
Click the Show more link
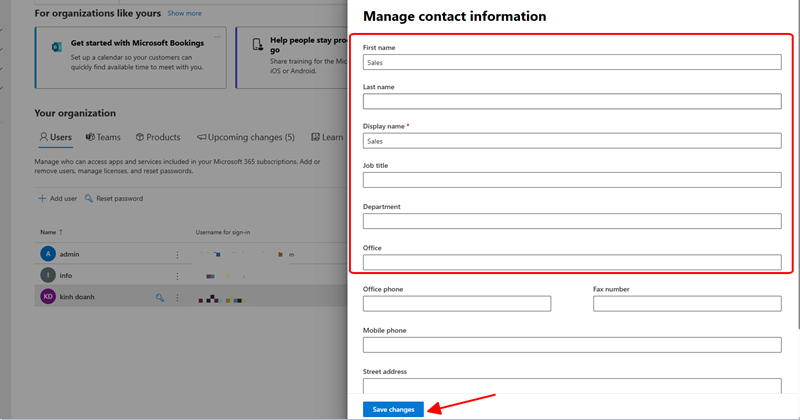tap(184, 13)
